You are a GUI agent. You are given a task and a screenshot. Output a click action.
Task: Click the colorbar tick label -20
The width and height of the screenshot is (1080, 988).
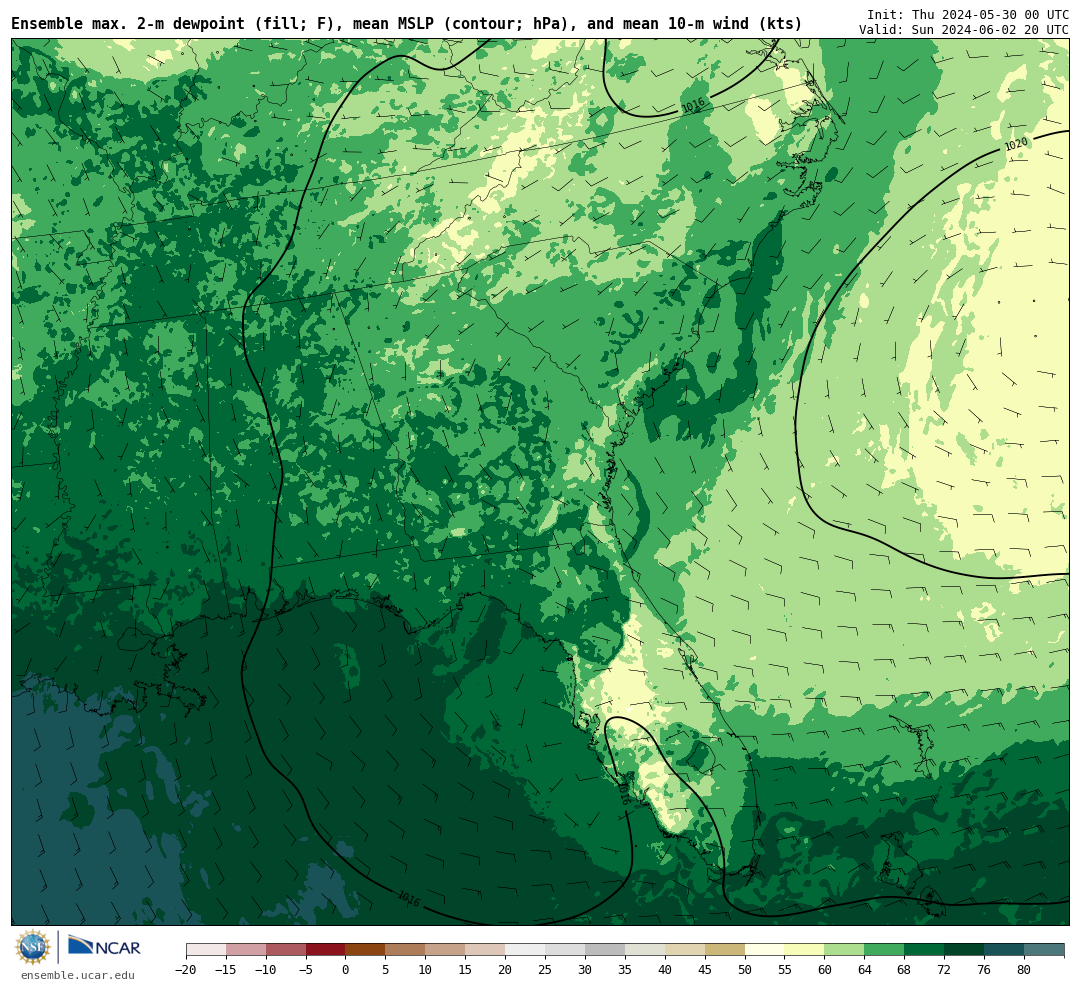click(x=186, y=970)
